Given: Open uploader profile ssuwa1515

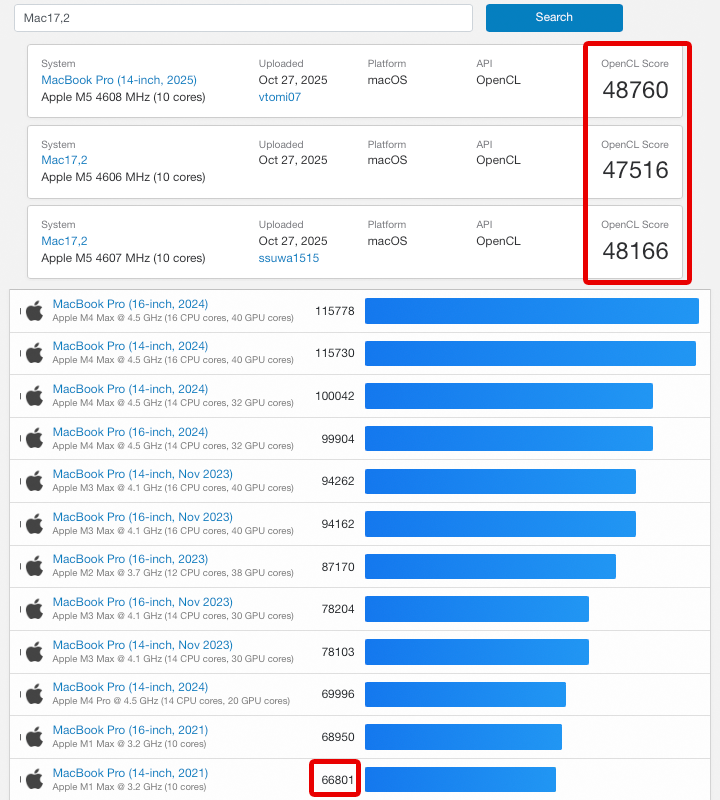Looking at the screenshot, I should [x=288, y=258].
